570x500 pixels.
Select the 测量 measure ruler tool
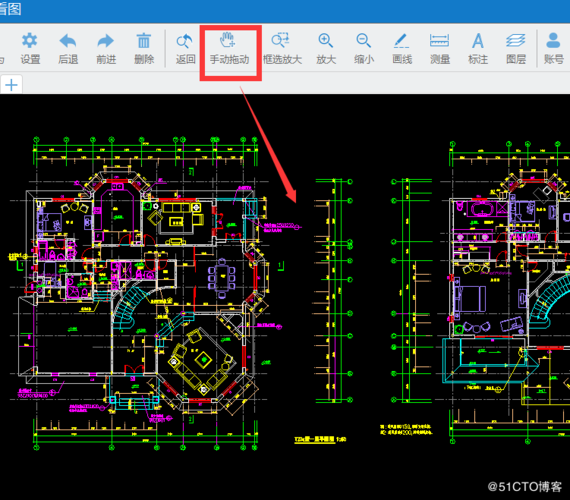coord(439,48)
